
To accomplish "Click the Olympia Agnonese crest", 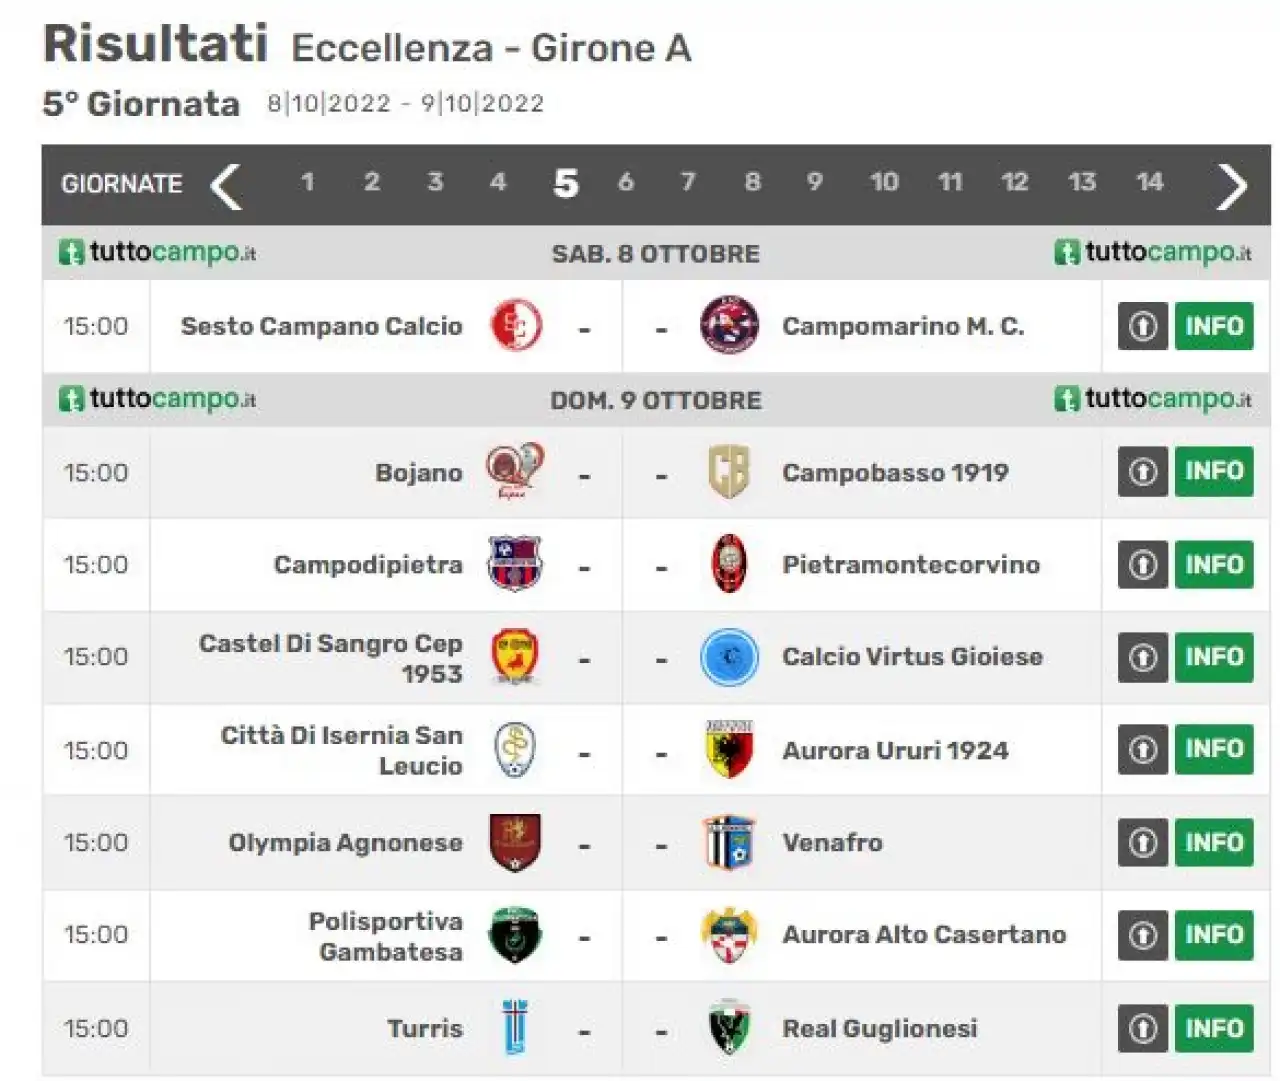I will pos(515,843).
